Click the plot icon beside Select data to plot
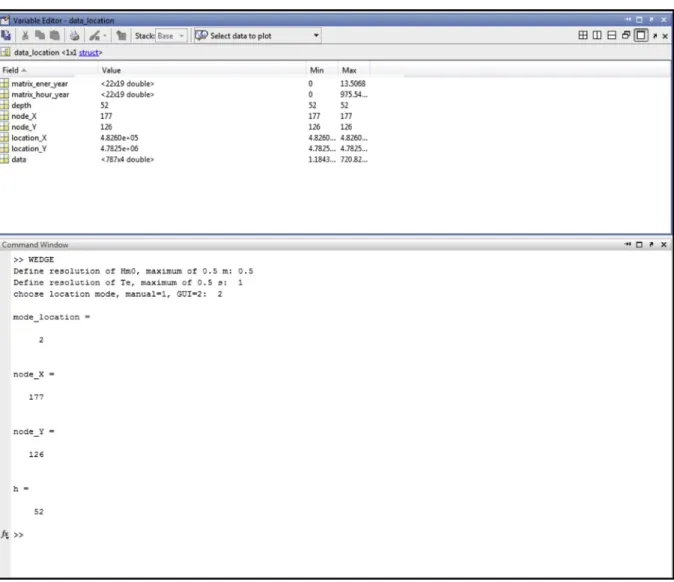Viewport: 674px width, 582px height. pos(201,36)
